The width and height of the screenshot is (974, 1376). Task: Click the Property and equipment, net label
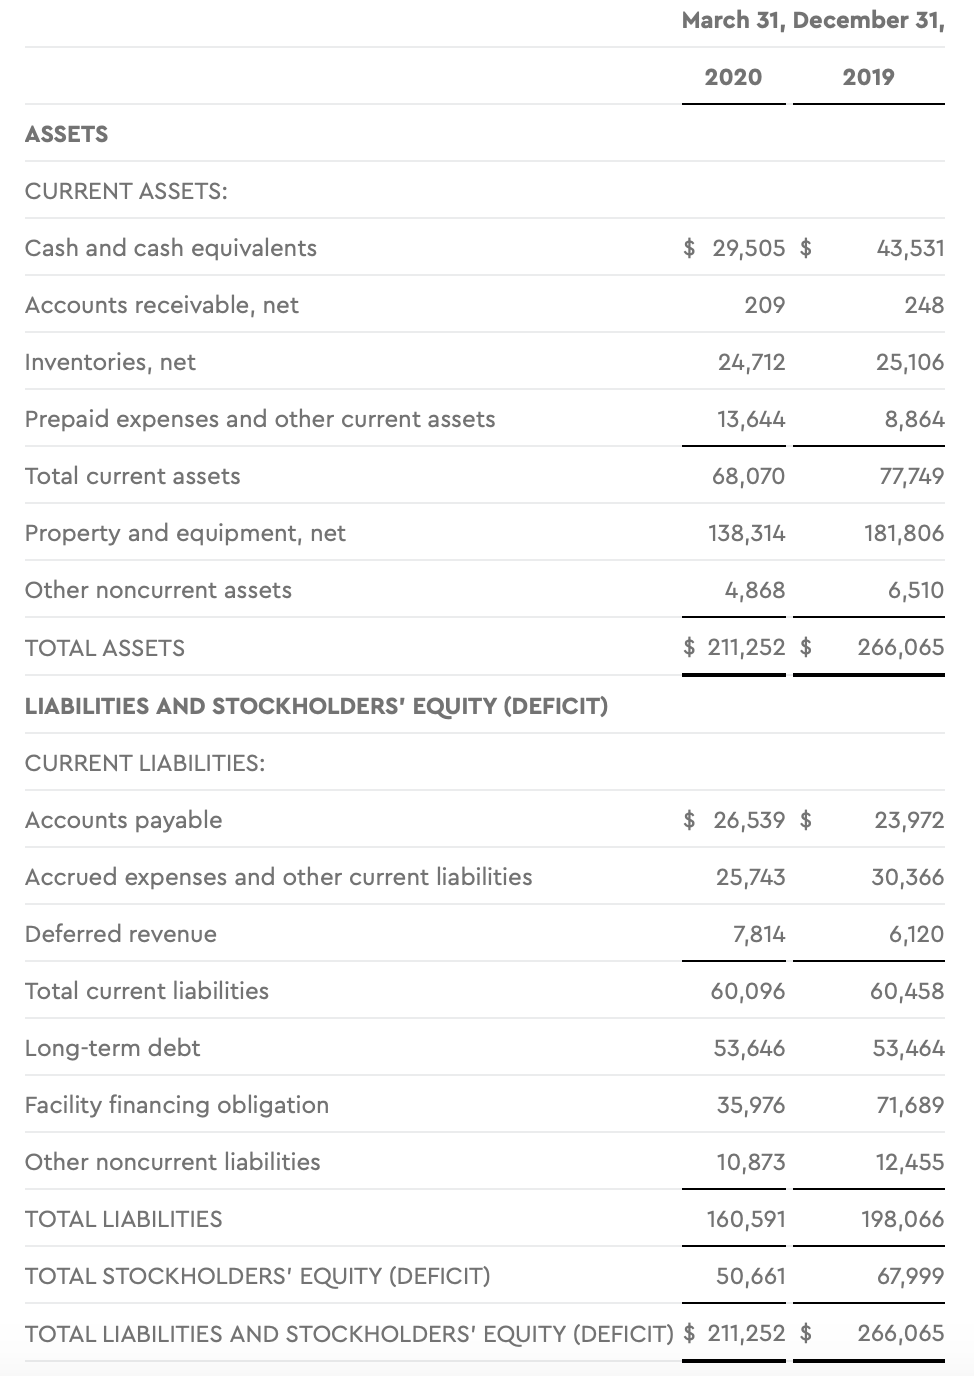click(185, 533)
